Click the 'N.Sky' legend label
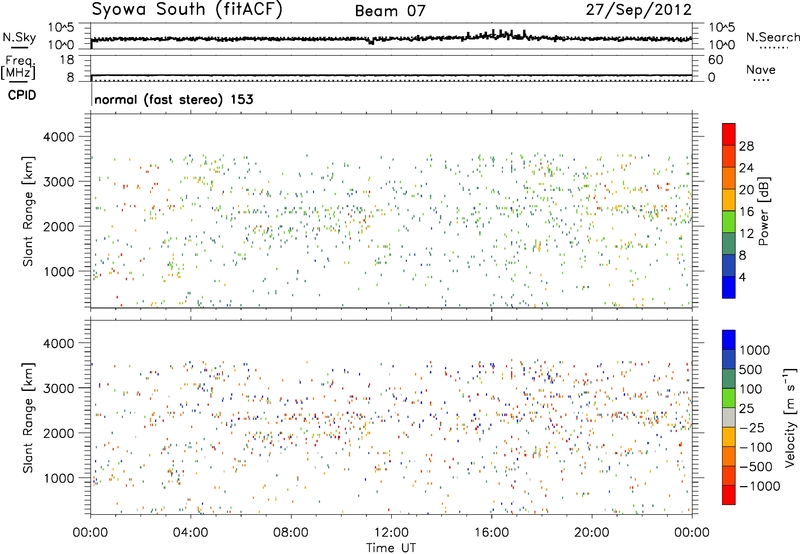The width and height of the screenshot is (800, 554). click(x=19, y=37)
